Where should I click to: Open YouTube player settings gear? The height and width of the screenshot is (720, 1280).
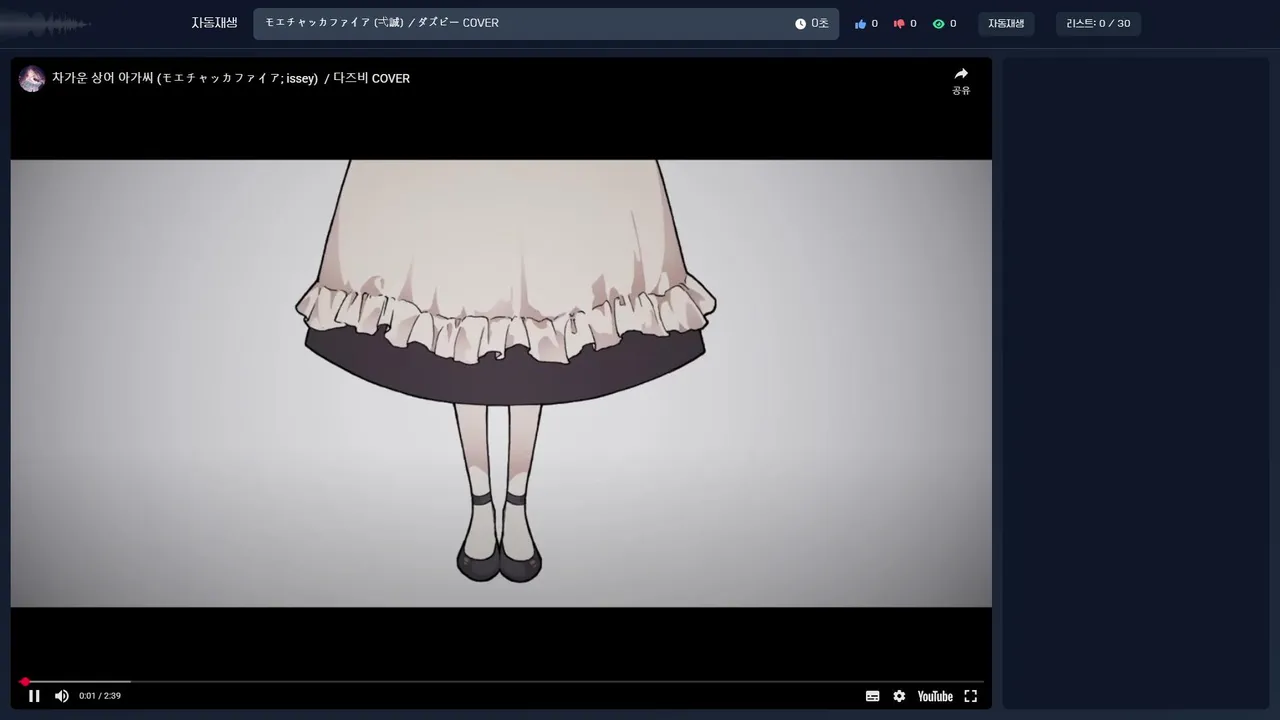pyautogui.click(x=899, y=696)
